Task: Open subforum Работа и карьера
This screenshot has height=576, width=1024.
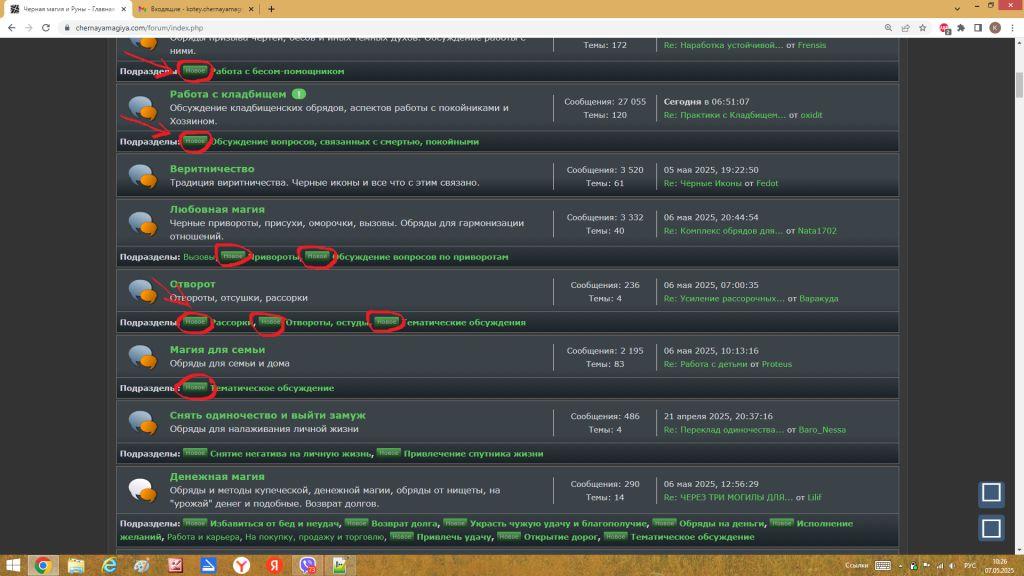Action: coord(203,536)
